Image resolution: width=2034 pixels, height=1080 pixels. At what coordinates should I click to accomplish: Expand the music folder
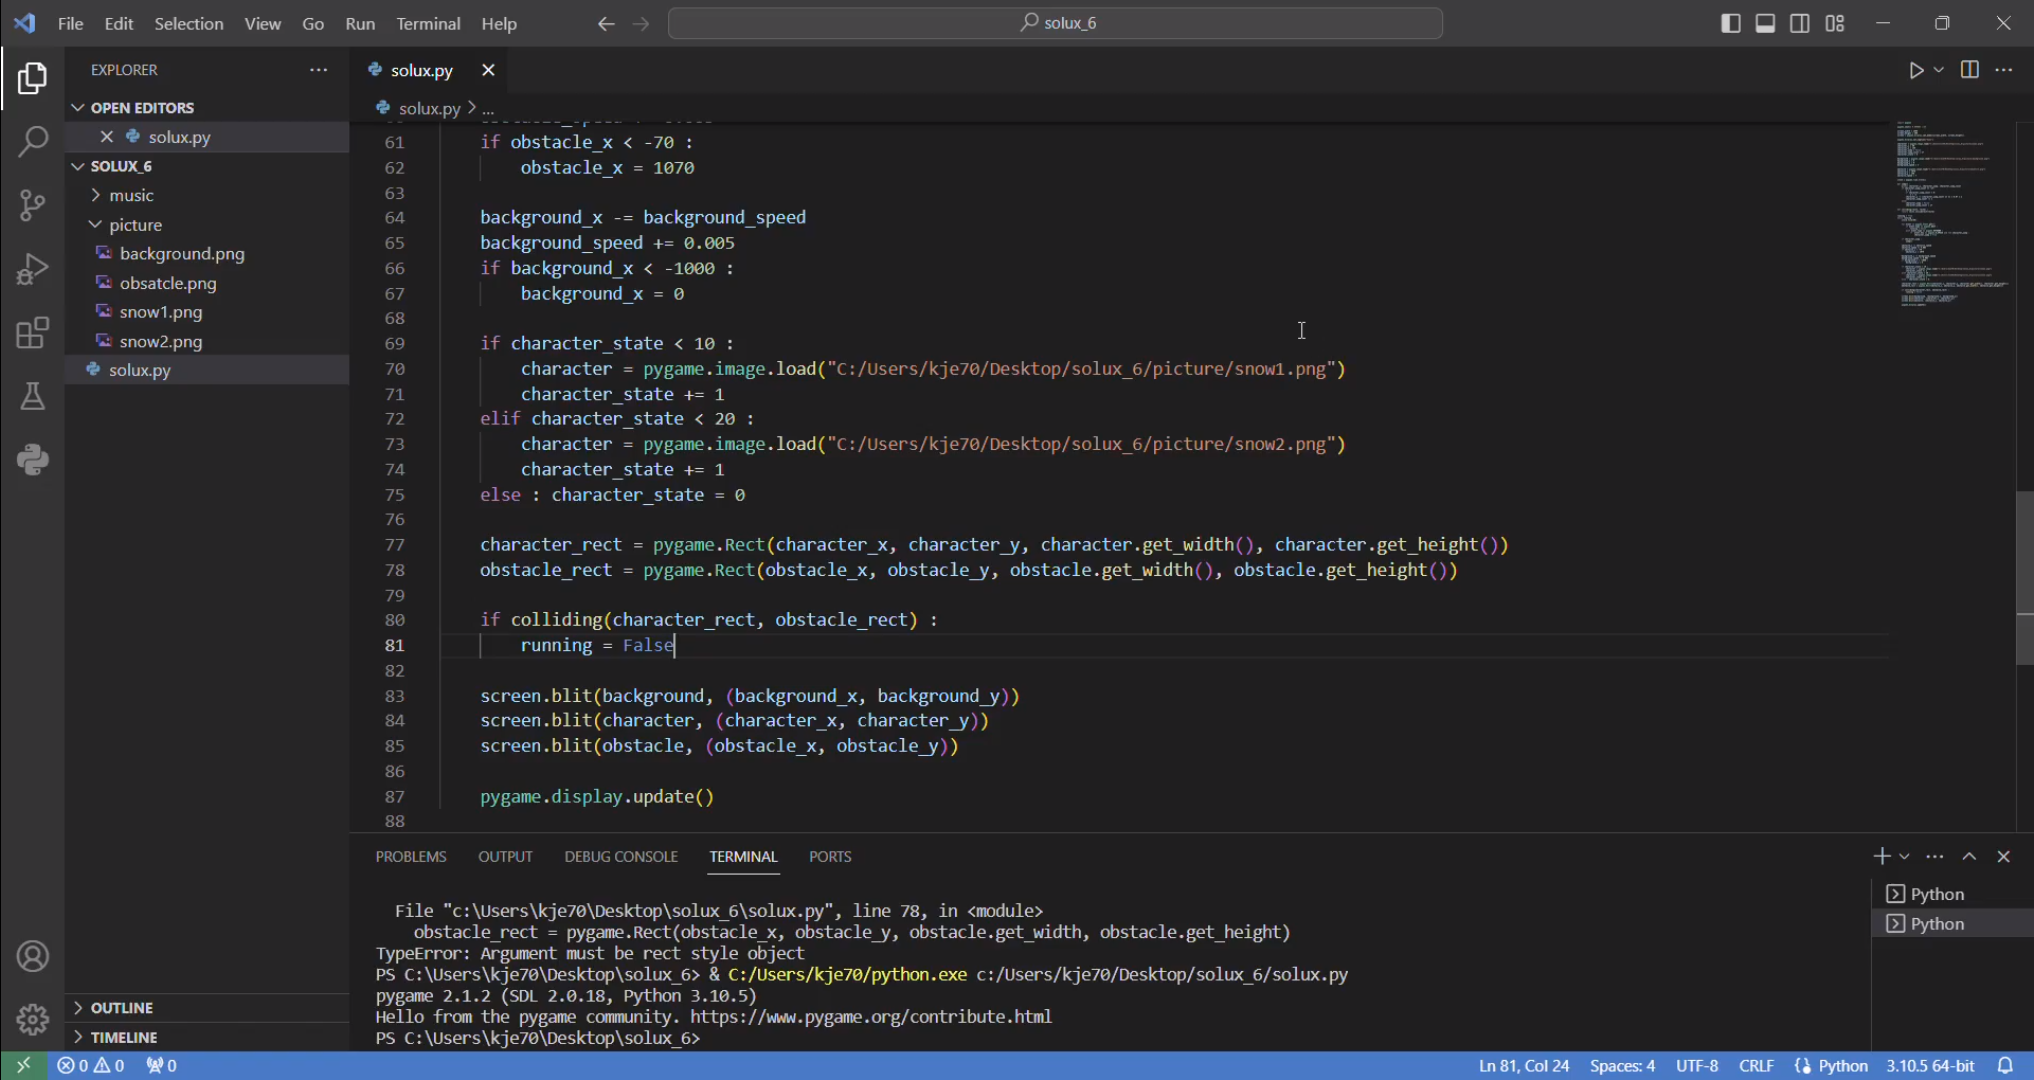(x=131, y=195)
